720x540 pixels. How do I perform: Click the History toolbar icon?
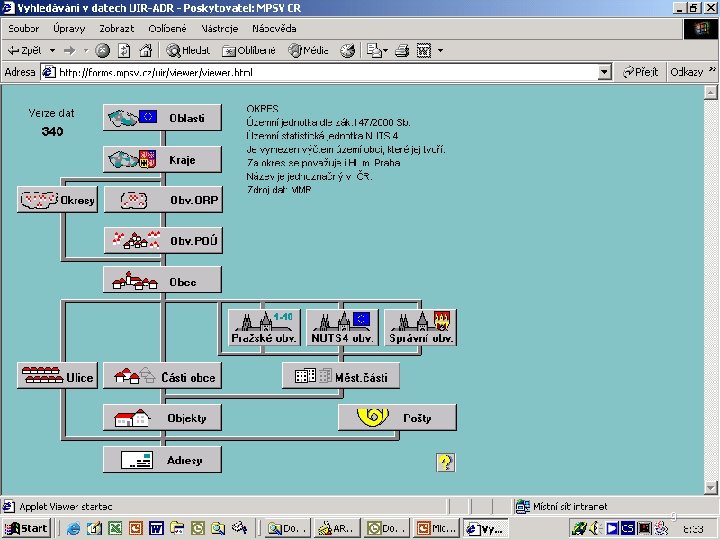pos(348,51)
